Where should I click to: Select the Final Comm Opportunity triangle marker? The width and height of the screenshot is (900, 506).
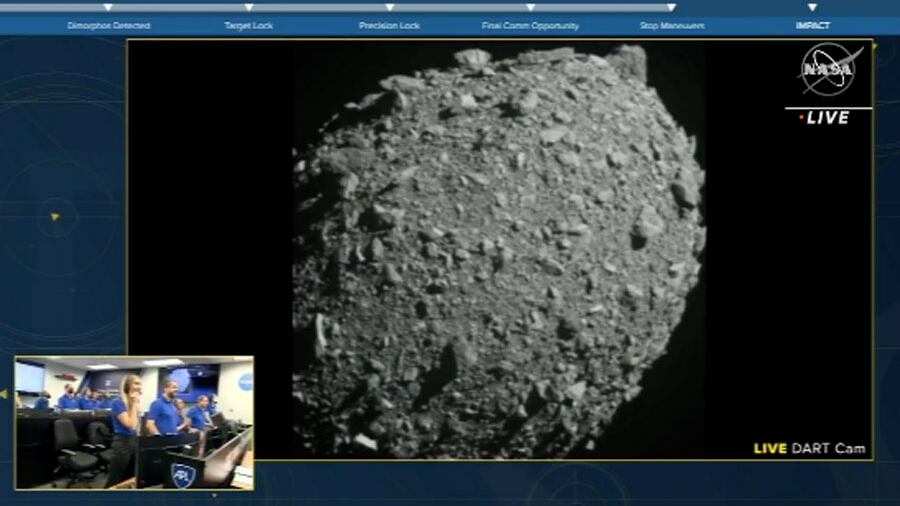530,8
